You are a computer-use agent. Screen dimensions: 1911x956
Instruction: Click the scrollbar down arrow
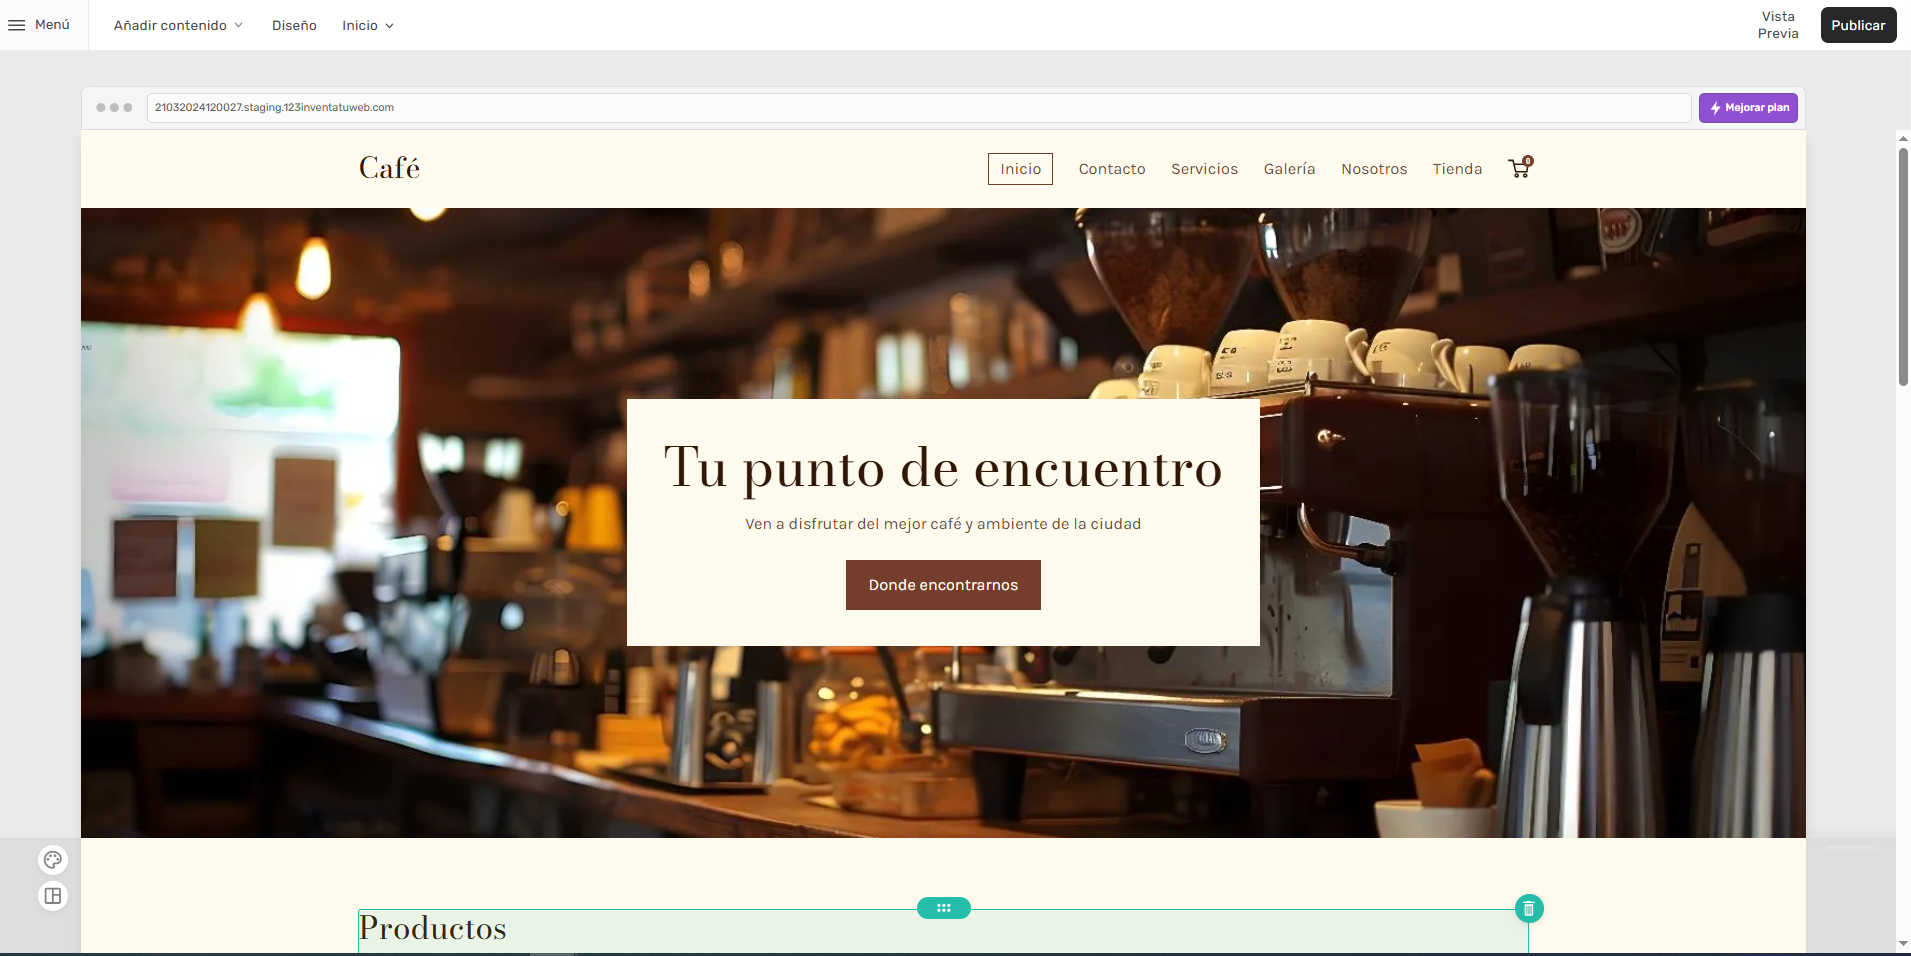pyautogui.click(x=1903, y=943)
